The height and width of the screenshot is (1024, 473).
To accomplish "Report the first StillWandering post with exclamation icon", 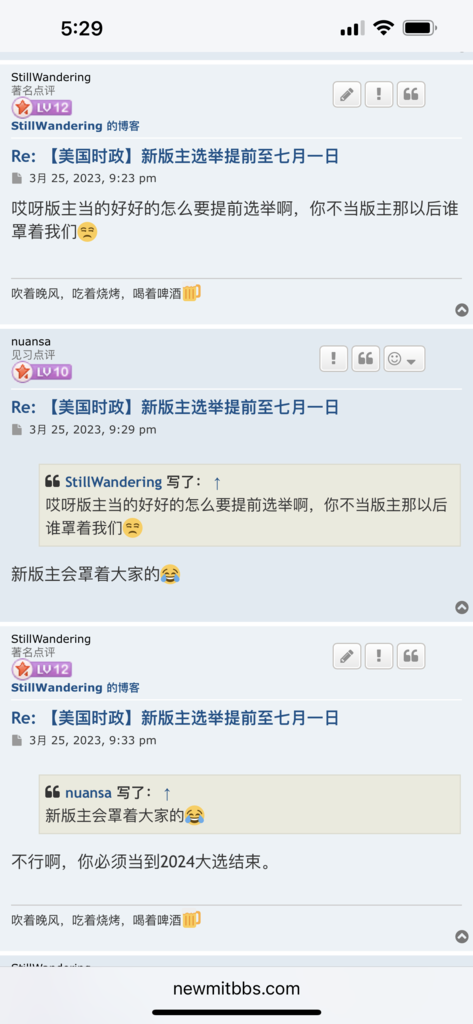I will tap(379, 94).
